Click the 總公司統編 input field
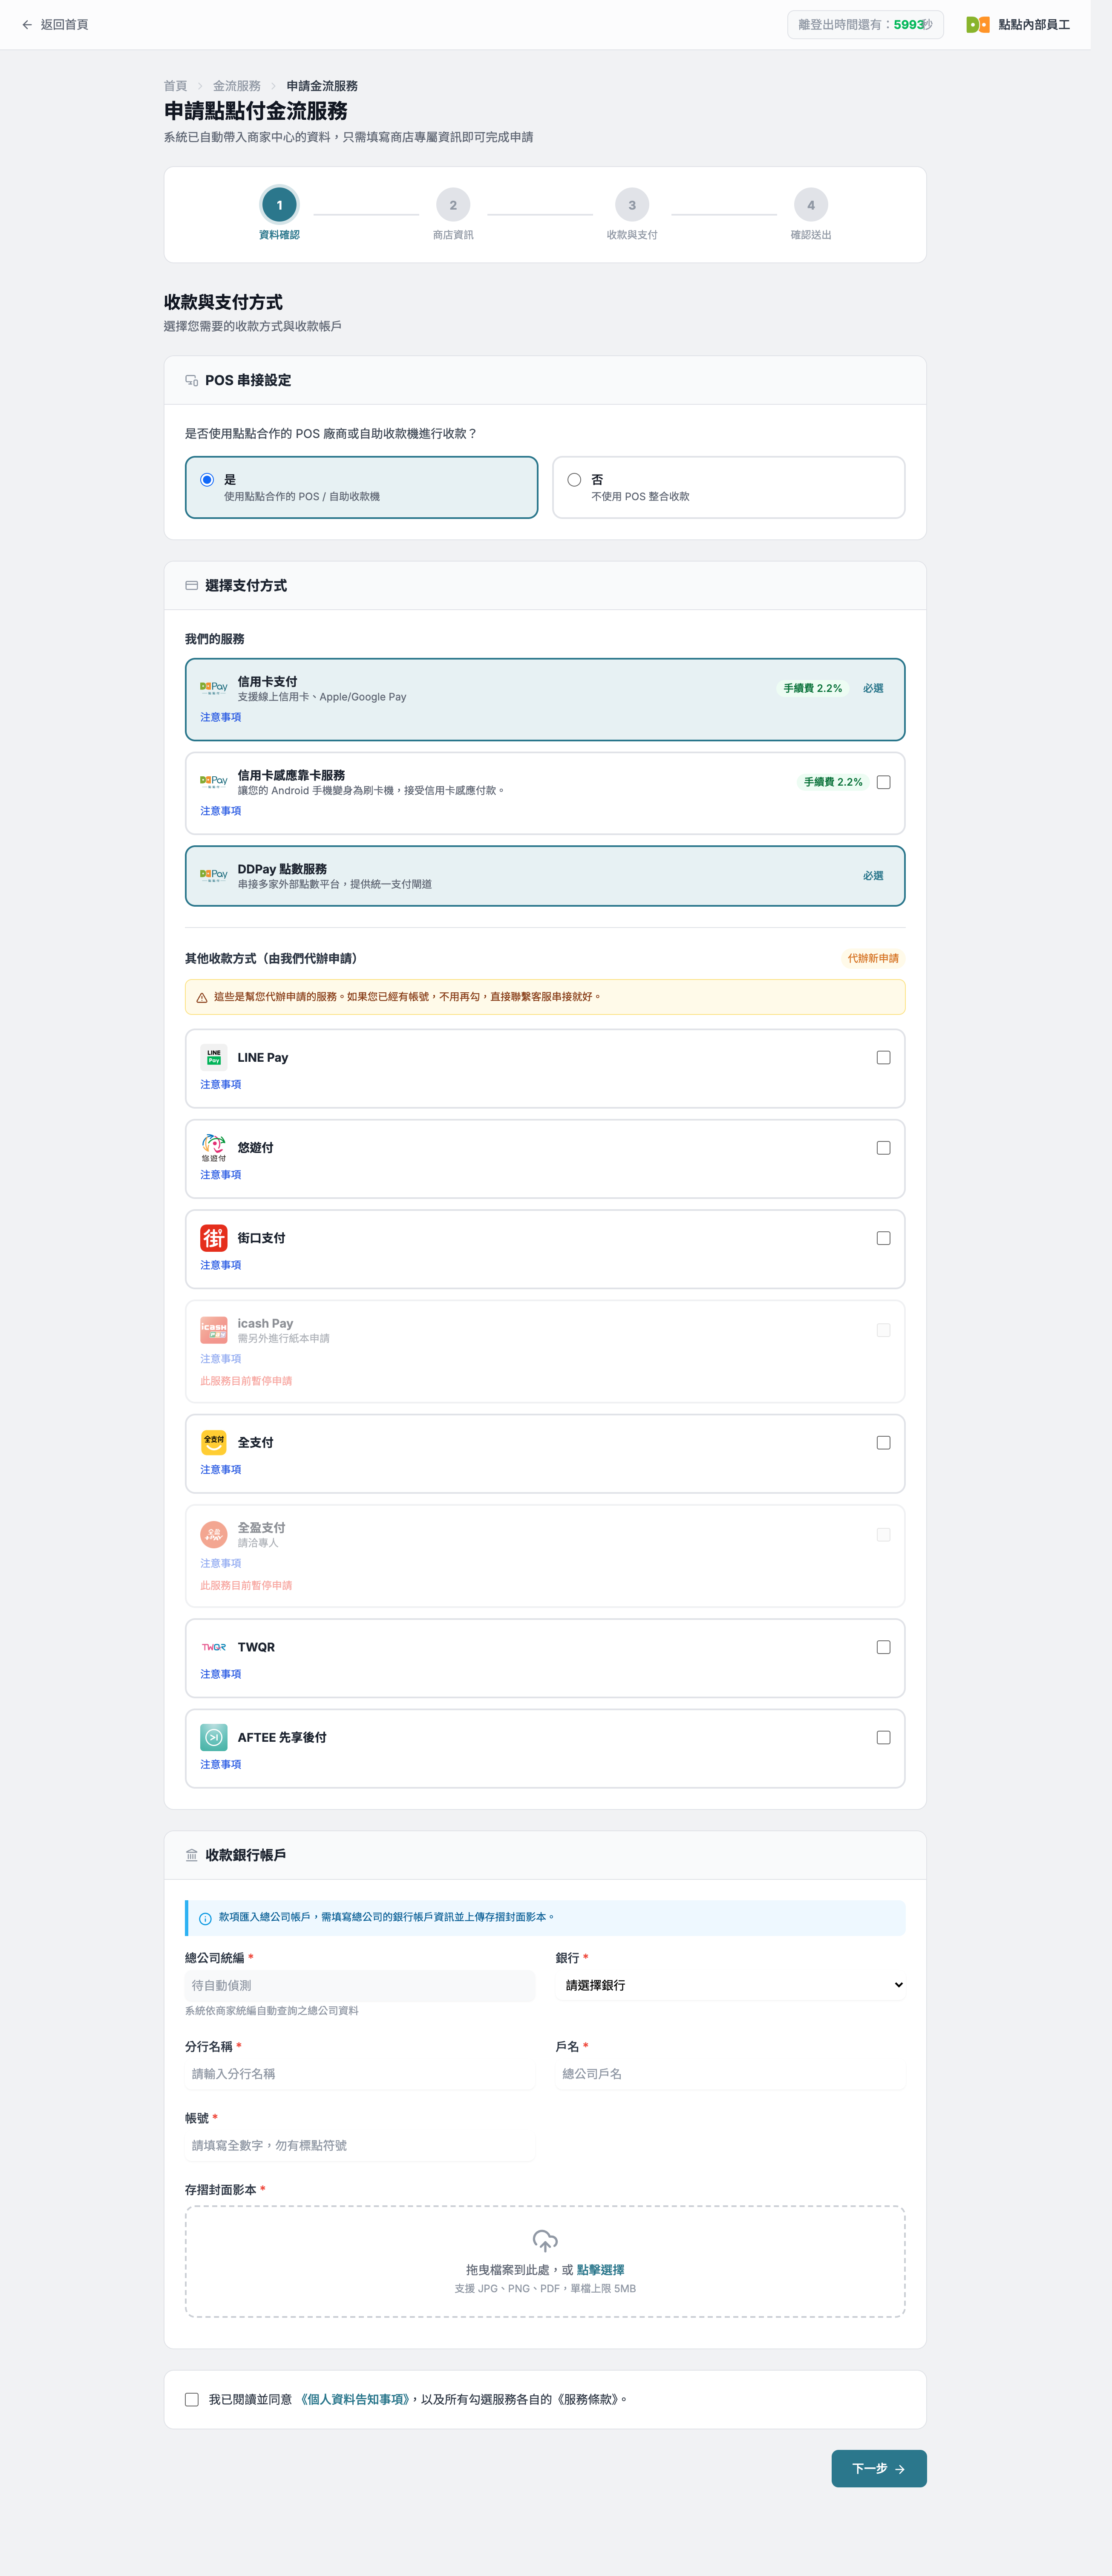 click(x=360, y=1985)
